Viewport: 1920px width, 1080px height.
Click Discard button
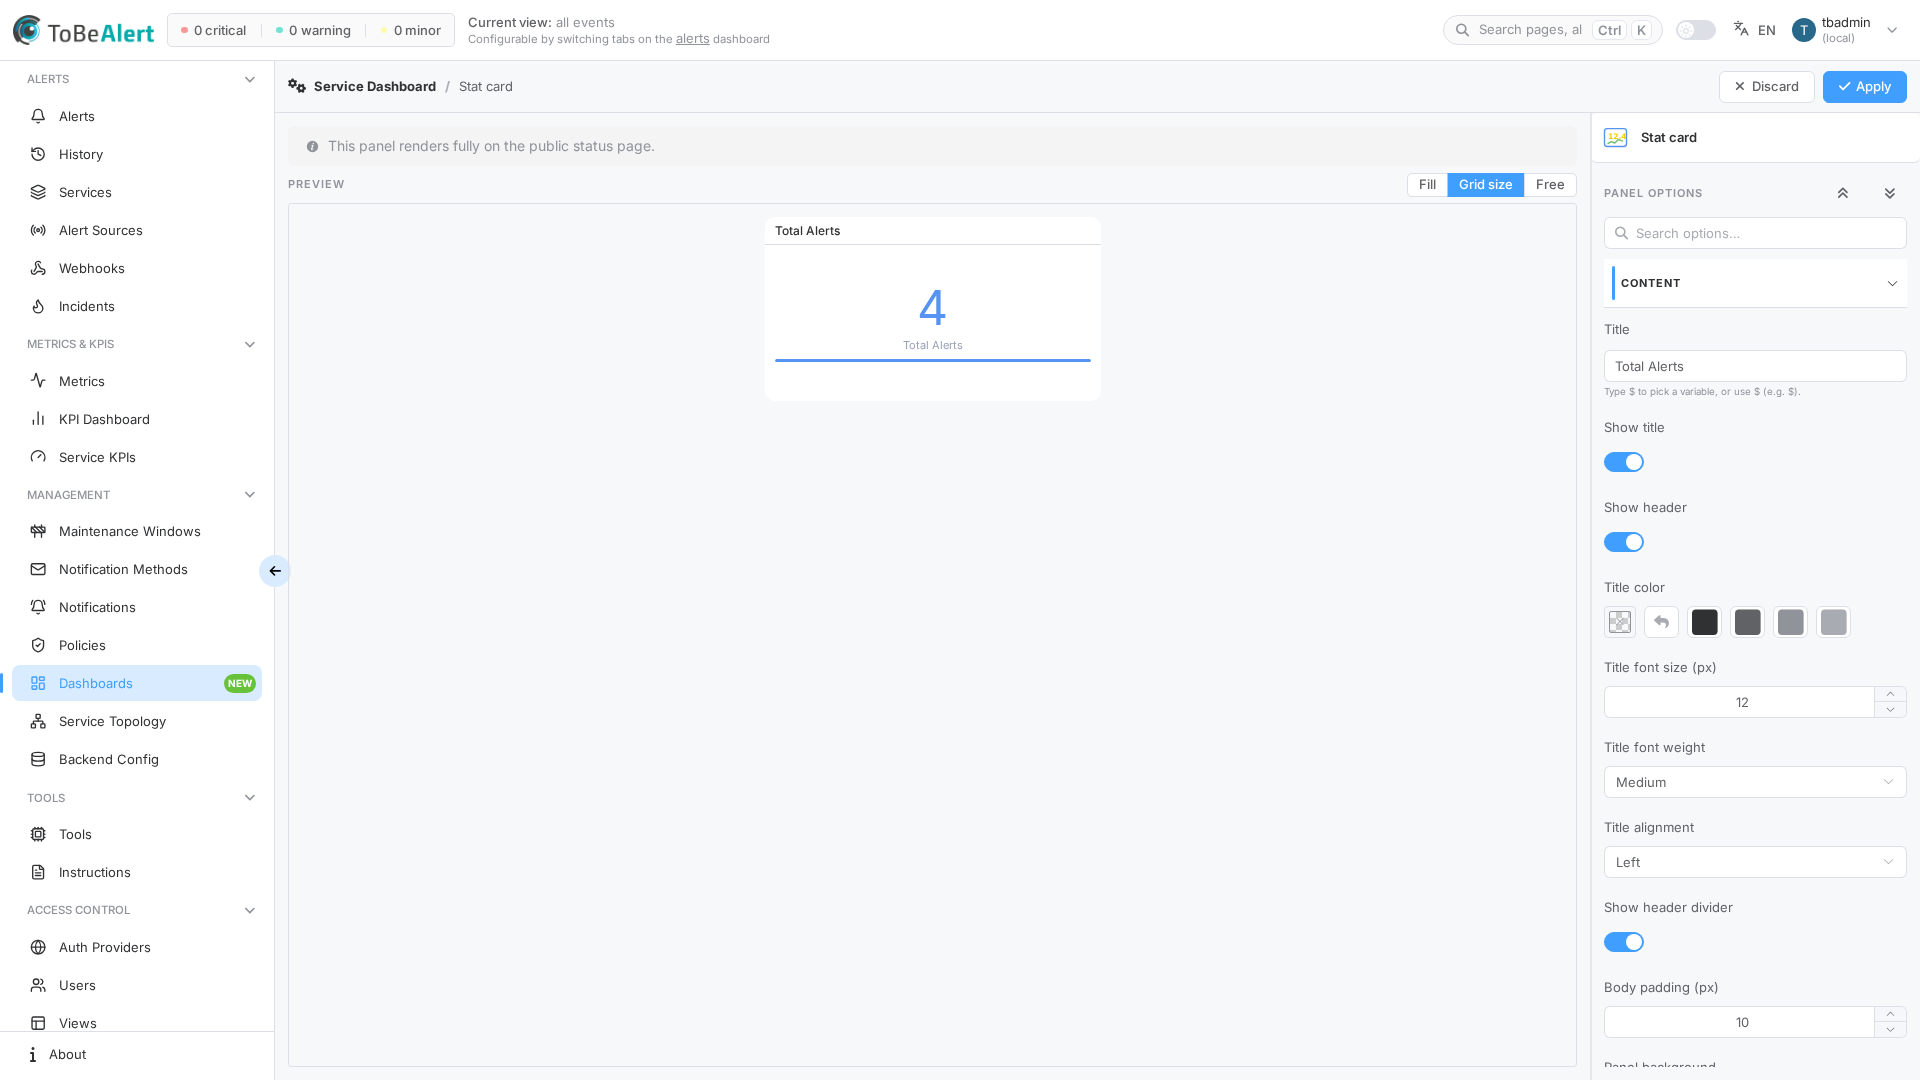point(1766,87)
